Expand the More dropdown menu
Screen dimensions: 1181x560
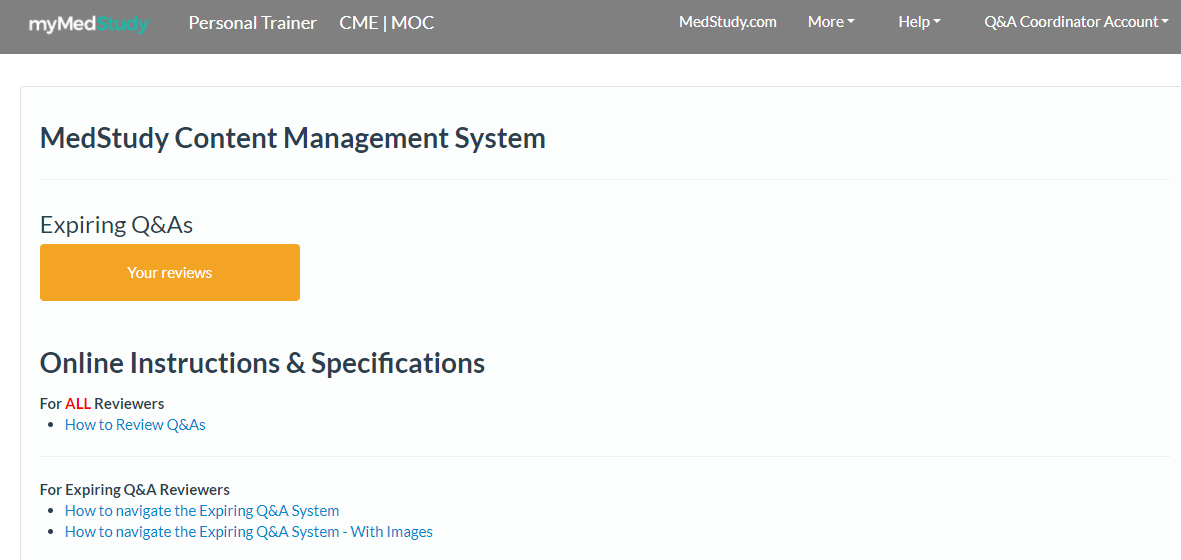pos(831,22)
